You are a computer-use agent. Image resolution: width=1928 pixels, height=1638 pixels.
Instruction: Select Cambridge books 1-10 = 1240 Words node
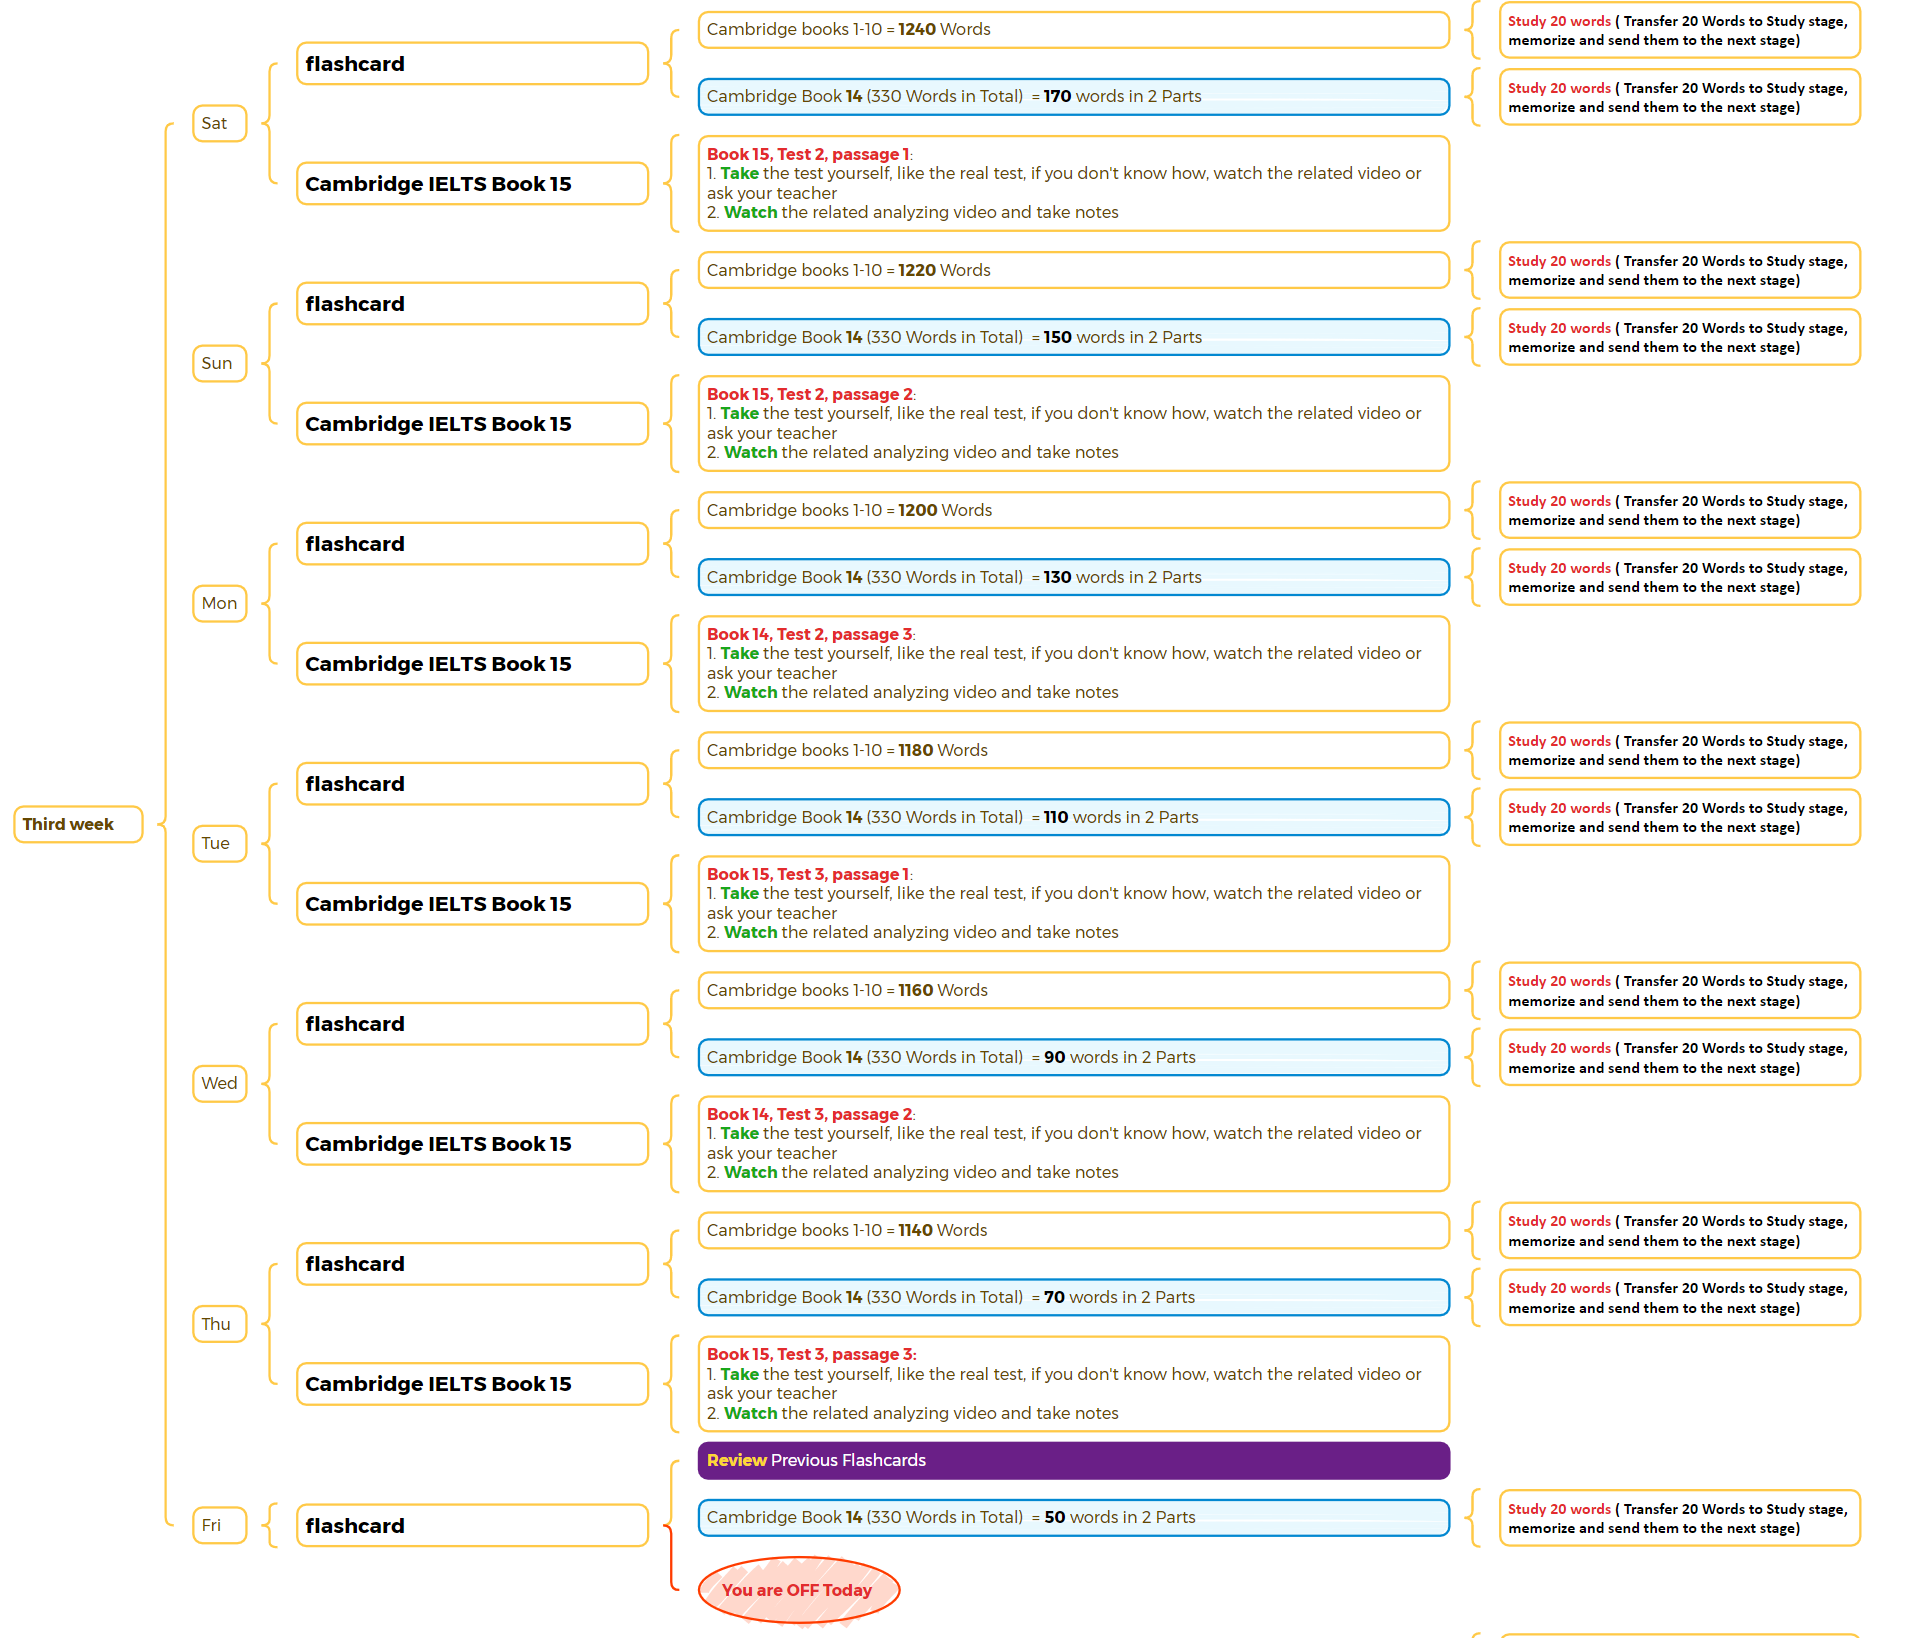coord(1074,30)
